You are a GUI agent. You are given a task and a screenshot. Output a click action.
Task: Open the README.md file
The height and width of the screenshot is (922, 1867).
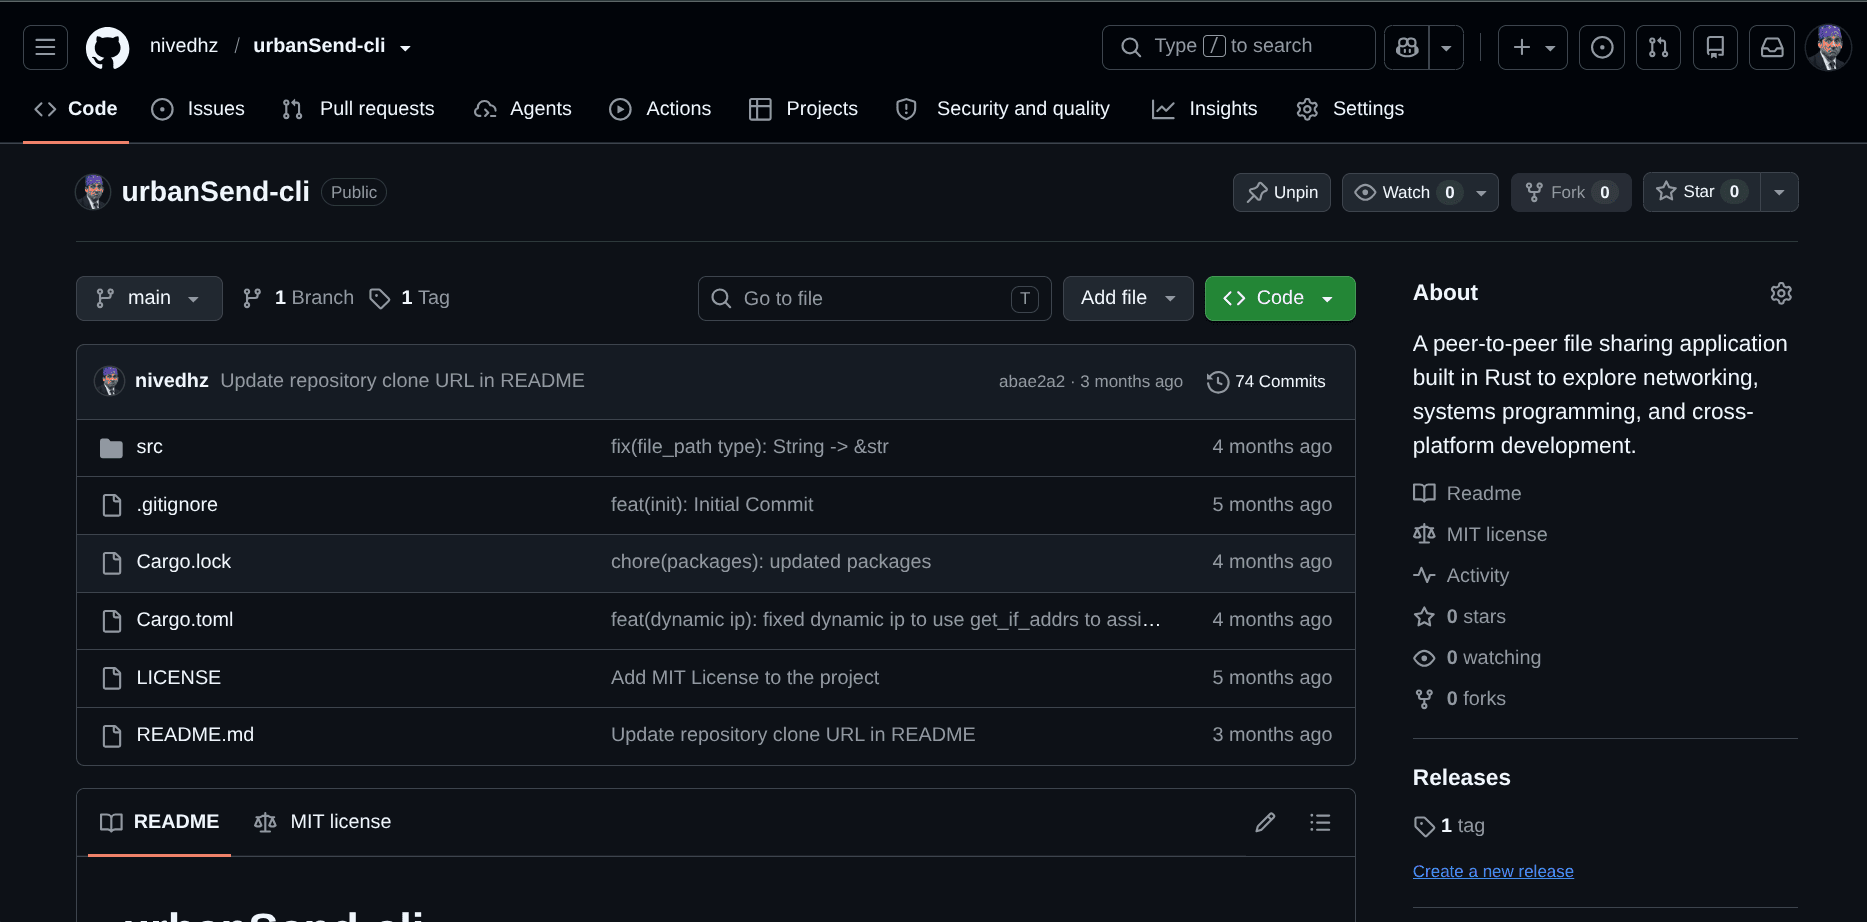coord(195,735)
